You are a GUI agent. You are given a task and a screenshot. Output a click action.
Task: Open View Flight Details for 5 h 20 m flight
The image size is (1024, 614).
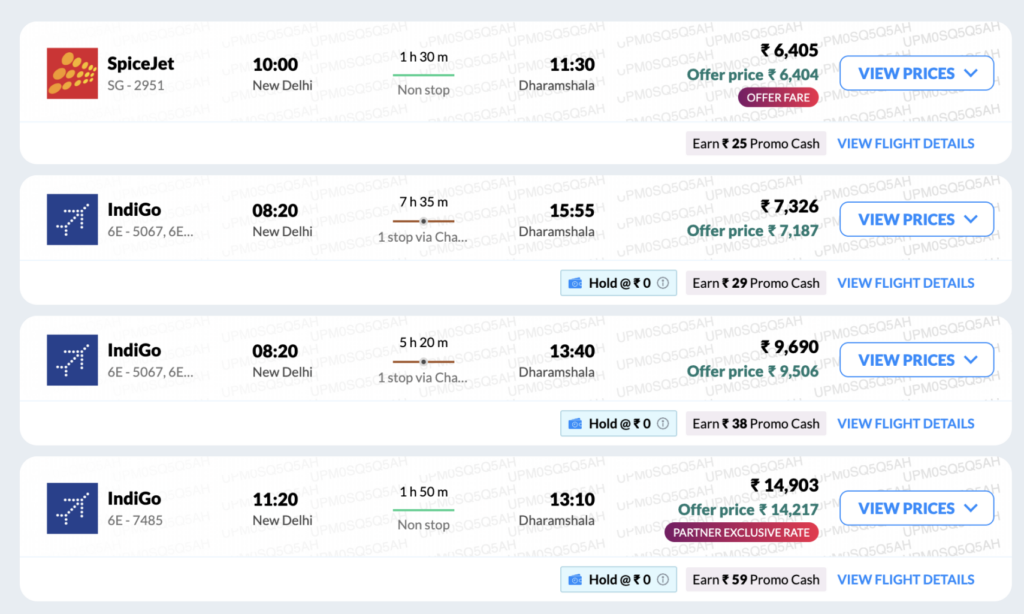point(906,423)
